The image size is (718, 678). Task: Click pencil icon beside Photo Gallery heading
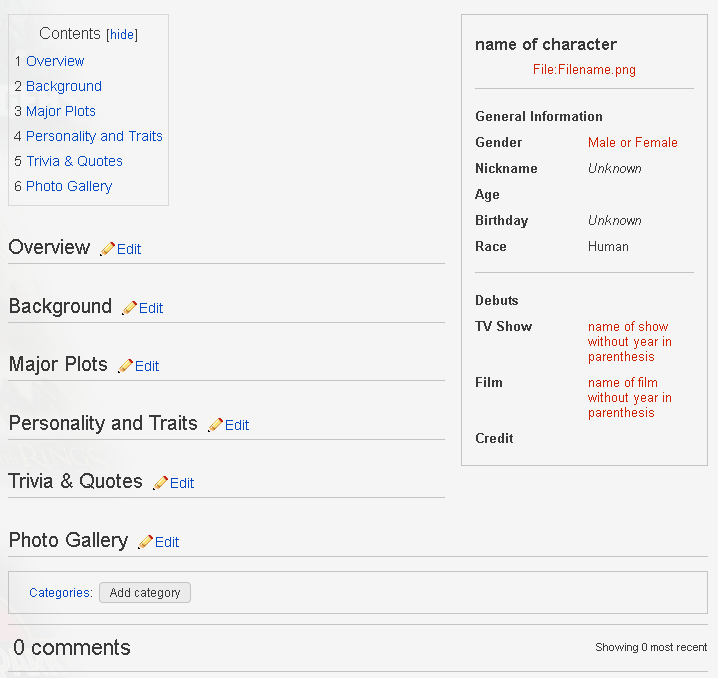point(146,542)
